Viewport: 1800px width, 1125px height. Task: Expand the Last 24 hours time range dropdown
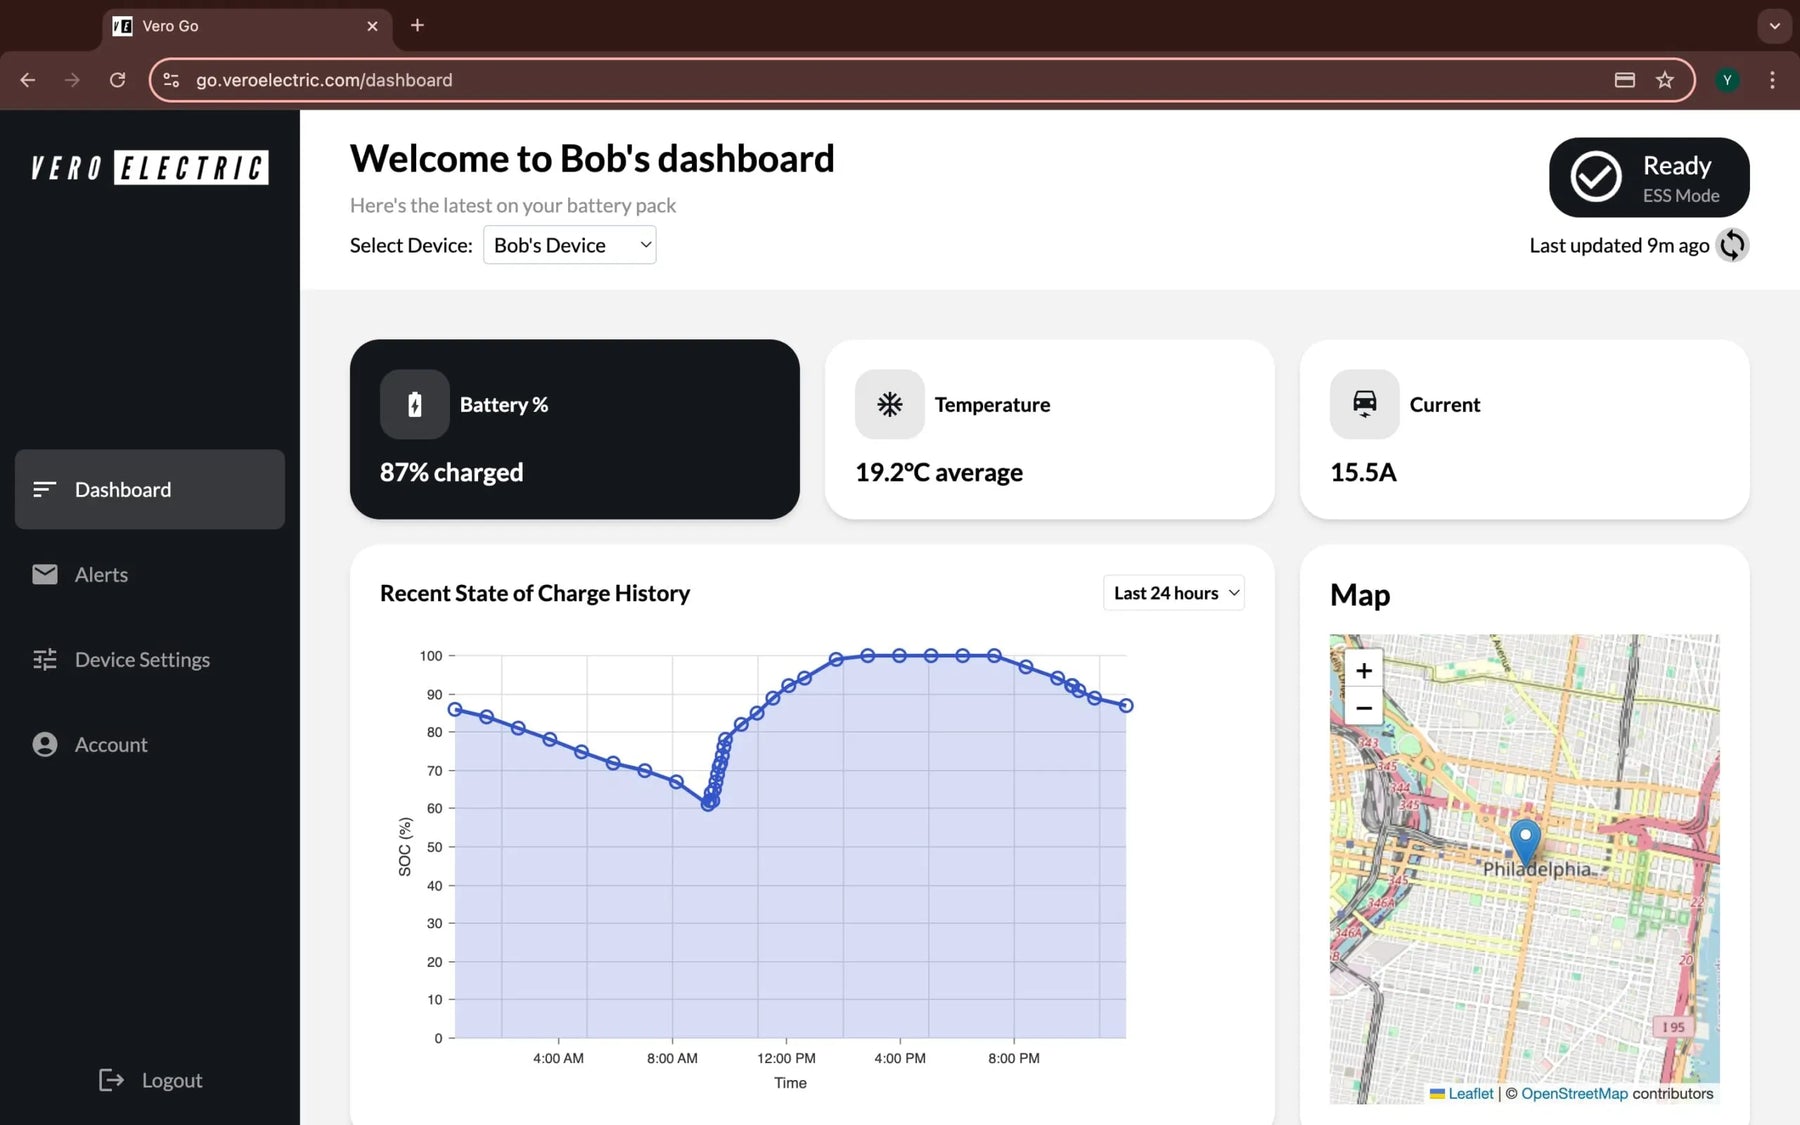click(x=1174, y=593)
